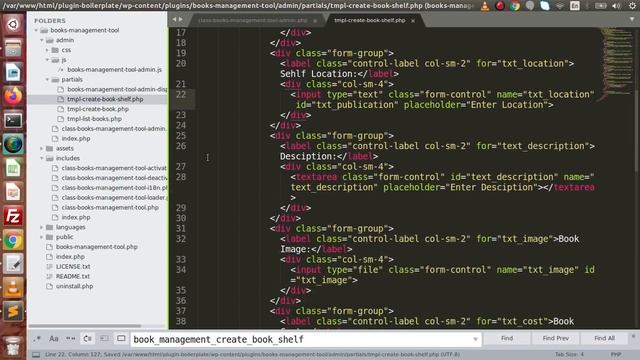Launch LibreOffice Impress from dock
Image resolution: width=640 pixels, height=360 pixels.
13,192
